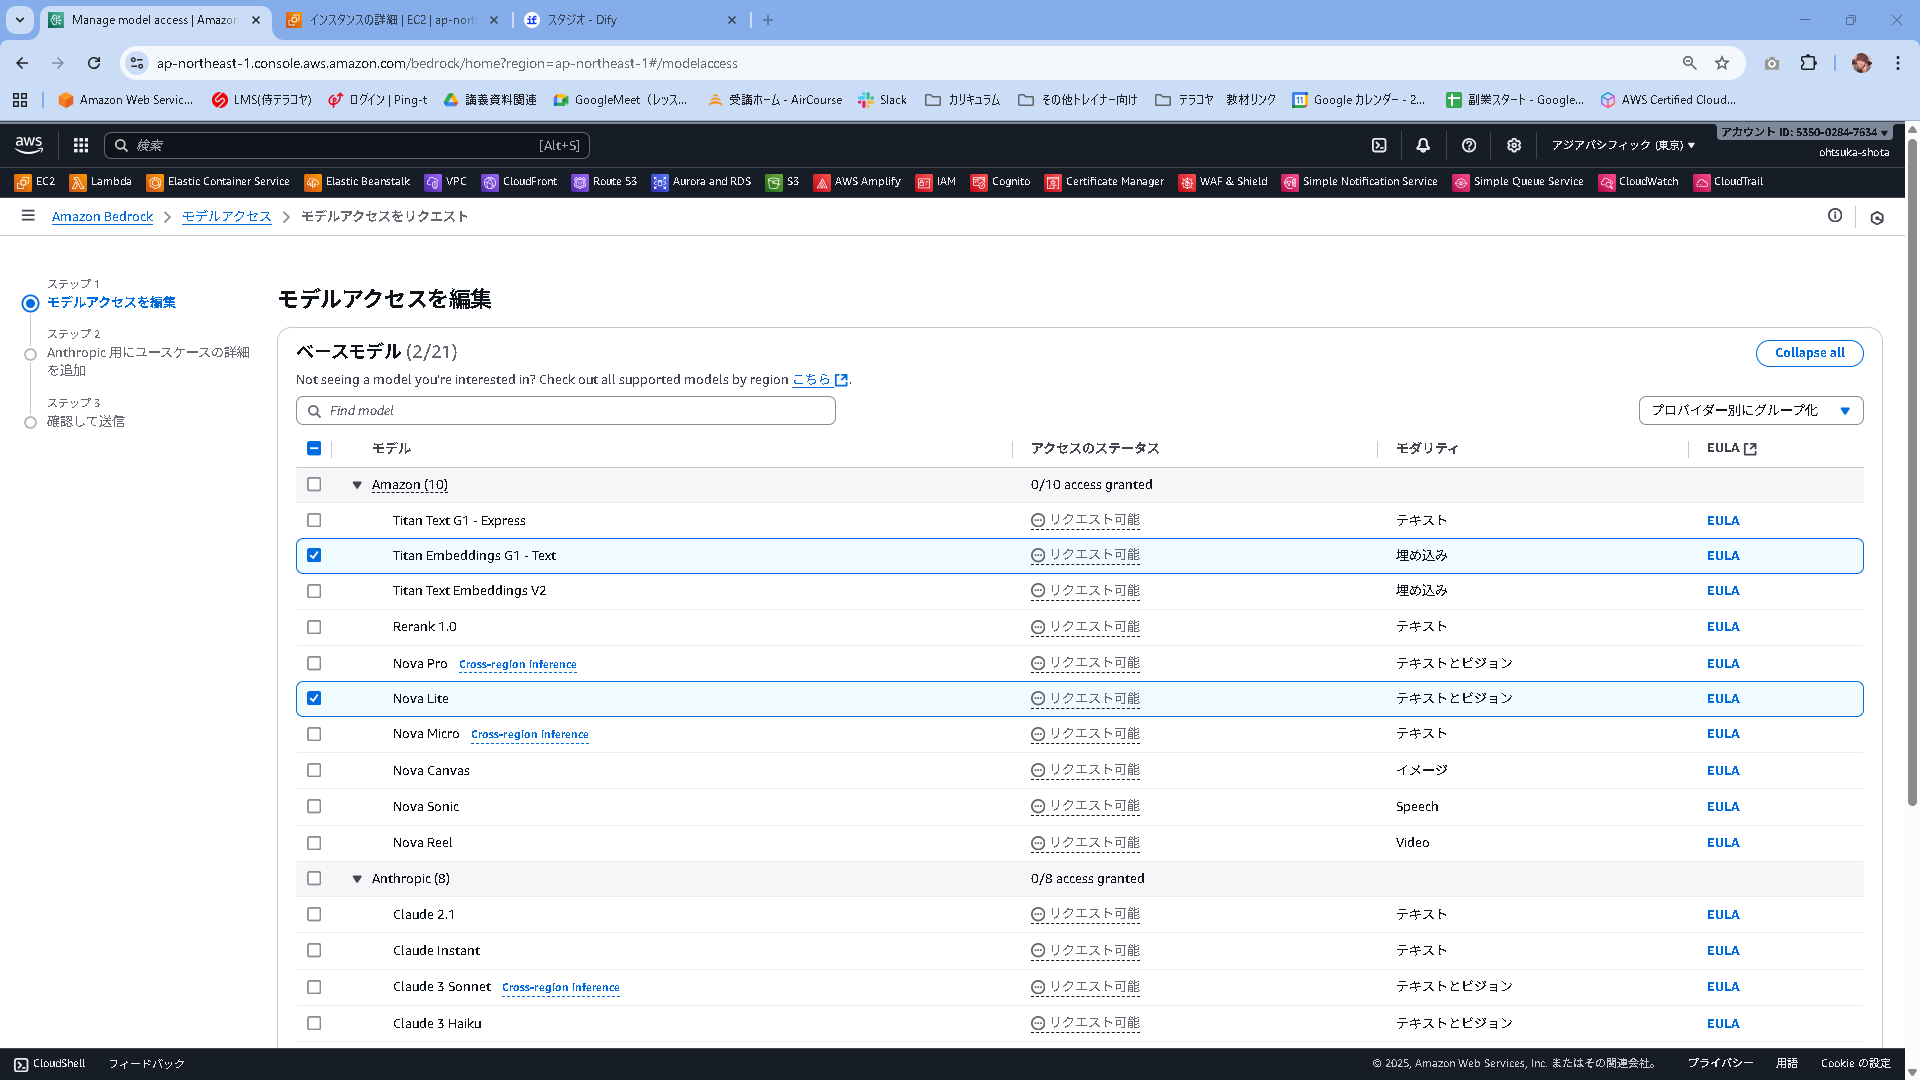Viewport: 1920px width, 1080px height.
Task: Open the プロバイダー別にグループ化 dropdown
Action: point(1749,410)
